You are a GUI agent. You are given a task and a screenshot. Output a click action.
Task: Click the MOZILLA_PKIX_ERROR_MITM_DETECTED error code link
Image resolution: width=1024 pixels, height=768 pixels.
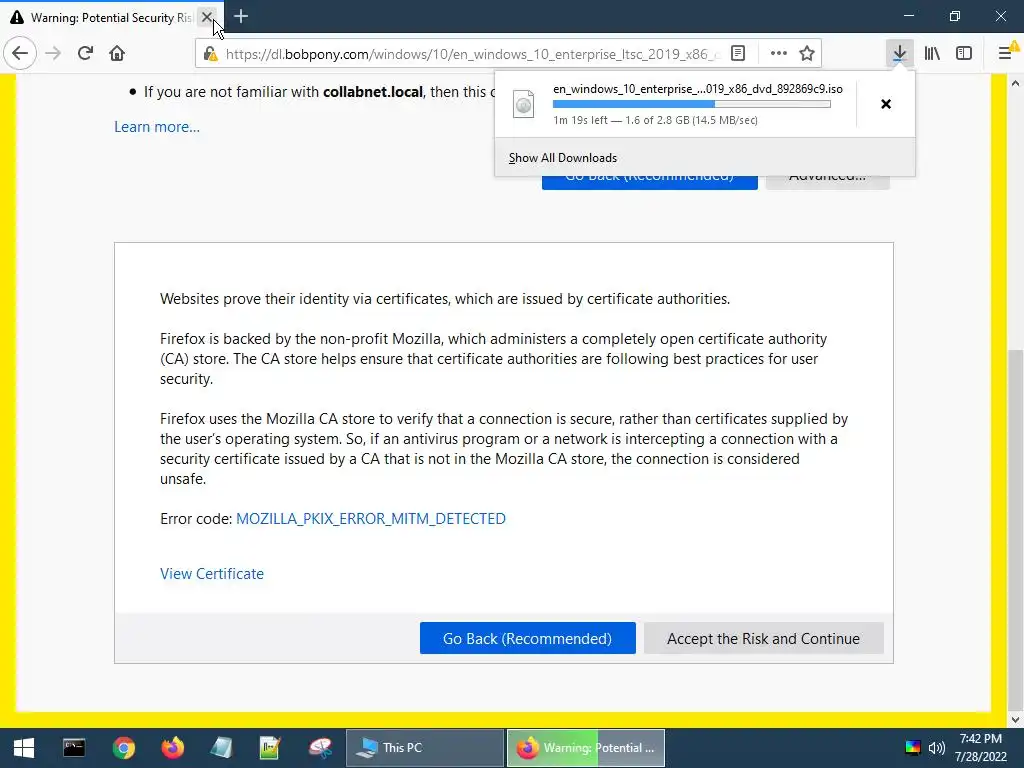(370, 519)
